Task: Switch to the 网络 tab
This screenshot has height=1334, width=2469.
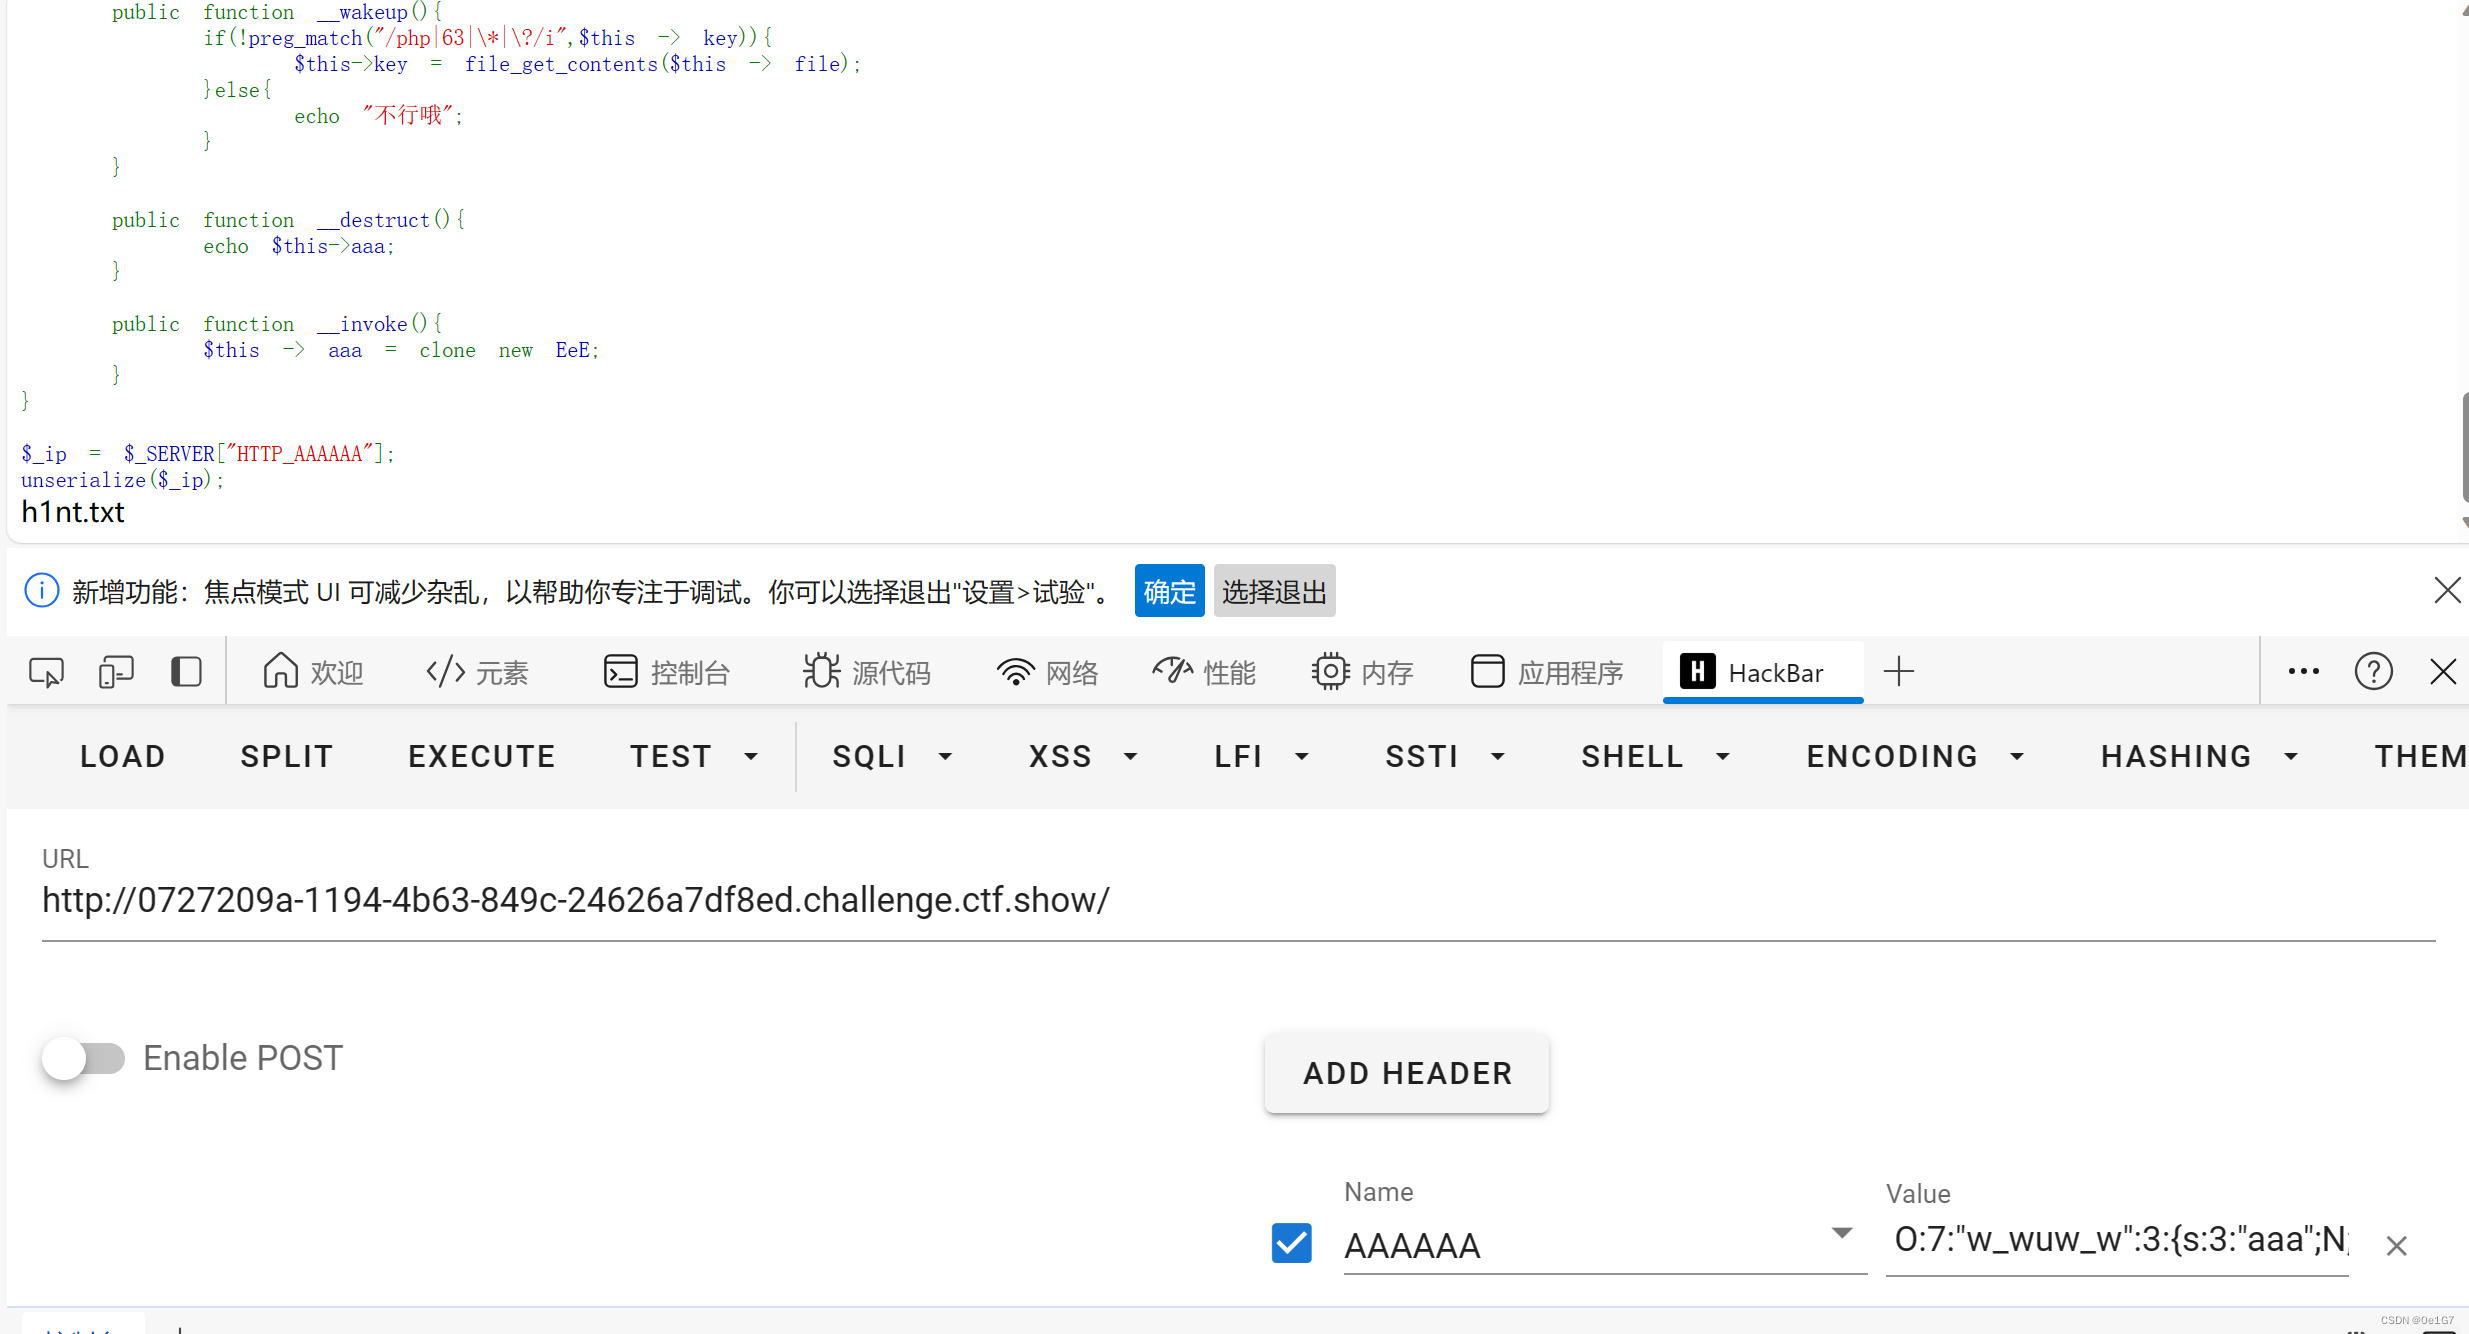Action: tap(1046, 671)
